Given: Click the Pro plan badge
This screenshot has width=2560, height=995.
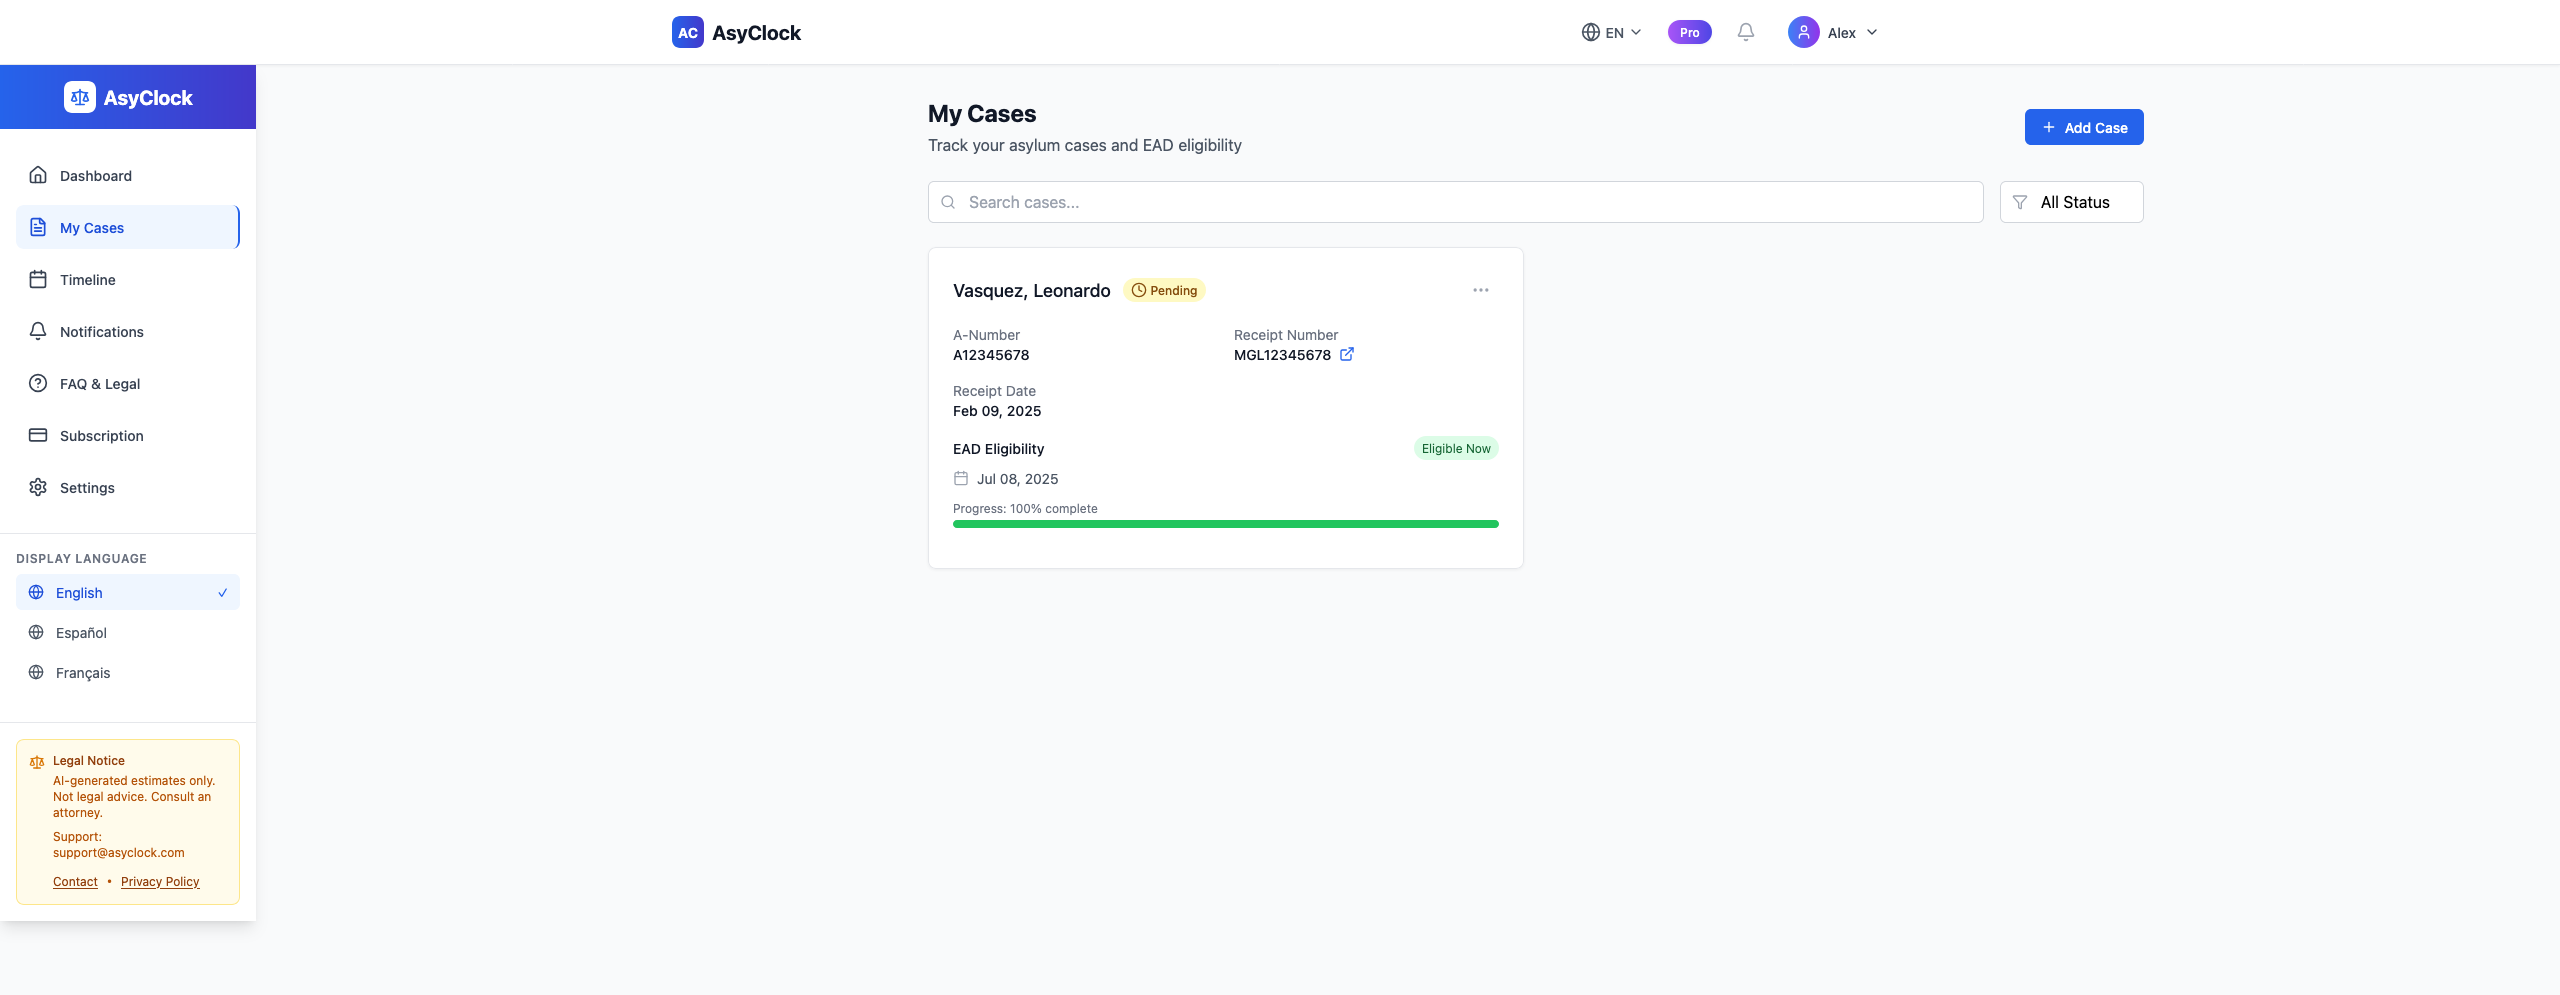Looking at the screenshot, I should click(1689, 32).
